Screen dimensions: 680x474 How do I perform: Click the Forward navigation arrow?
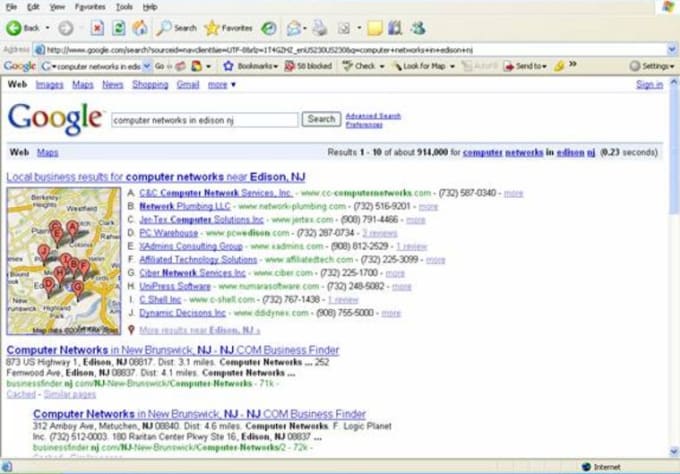point(65,29)
